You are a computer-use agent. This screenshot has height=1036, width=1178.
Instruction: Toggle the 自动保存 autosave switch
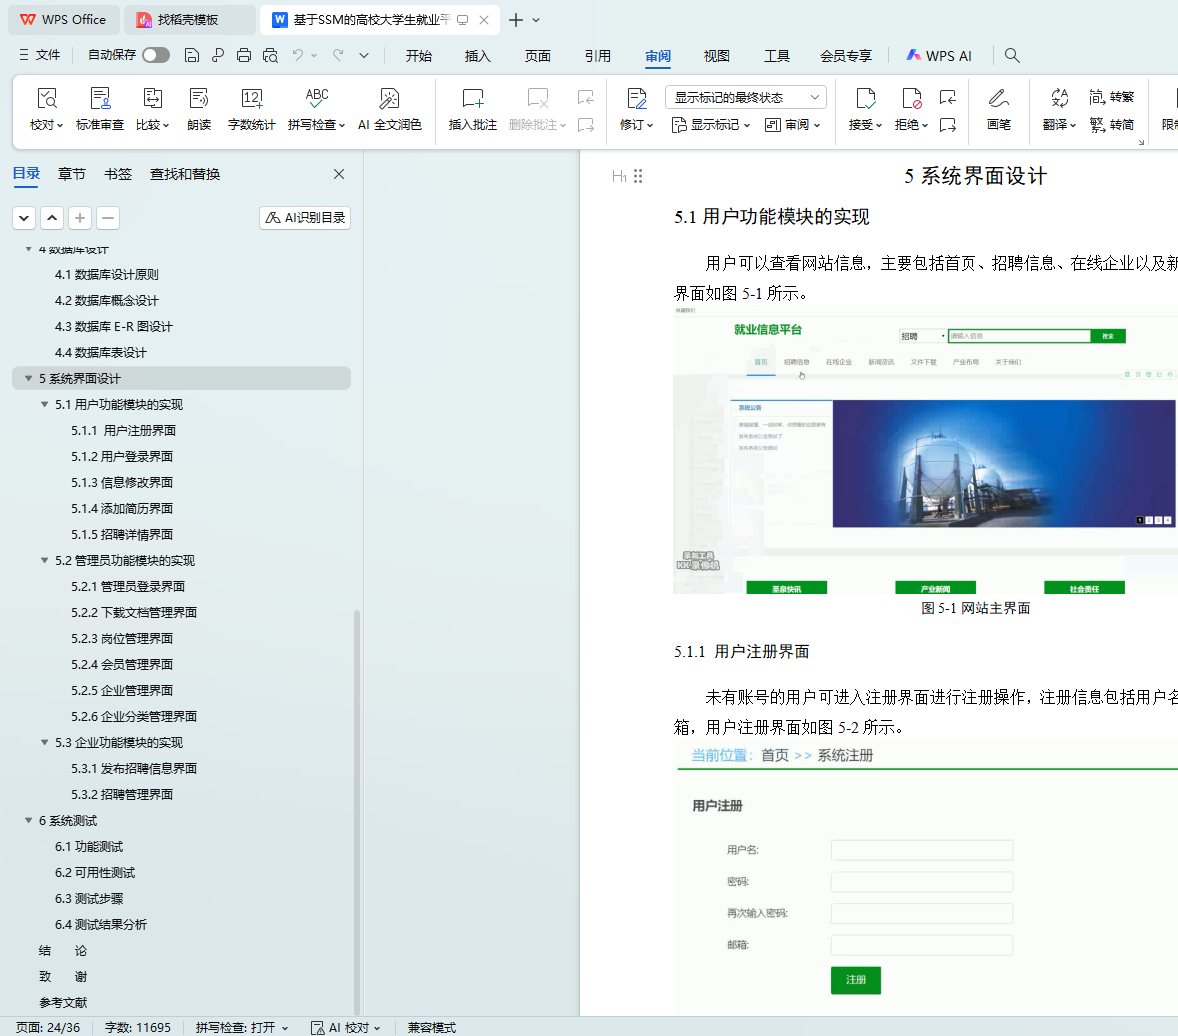tap(156, 55)
